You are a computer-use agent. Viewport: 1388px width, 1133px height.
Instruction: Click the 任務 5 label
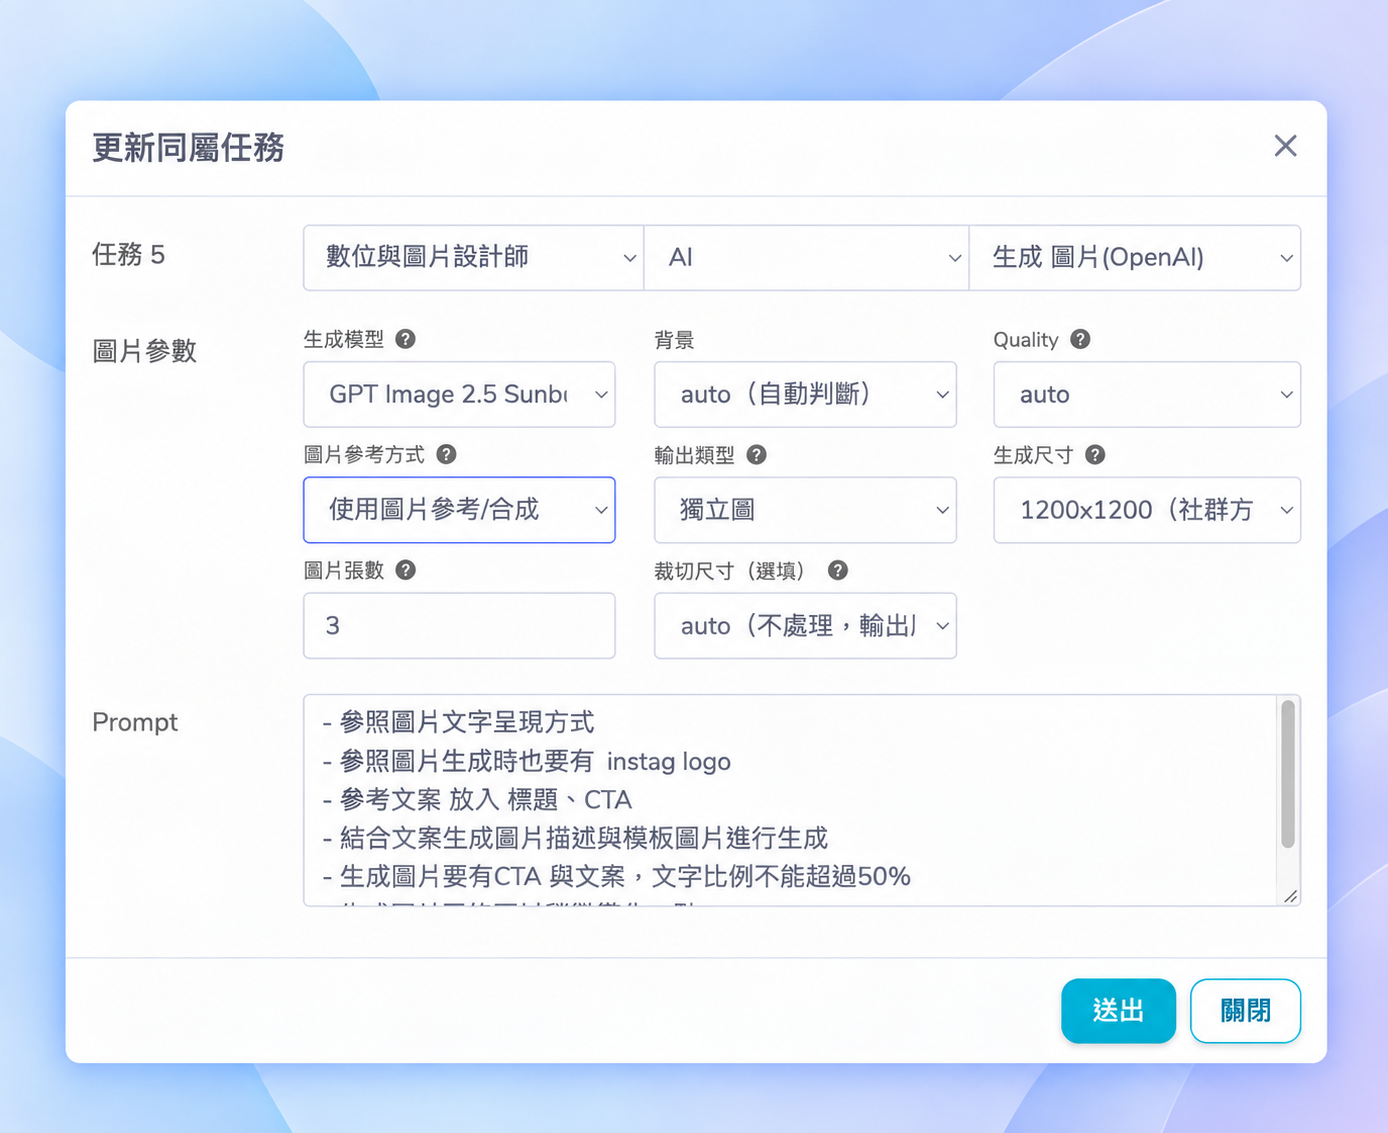tap(128, 255)
